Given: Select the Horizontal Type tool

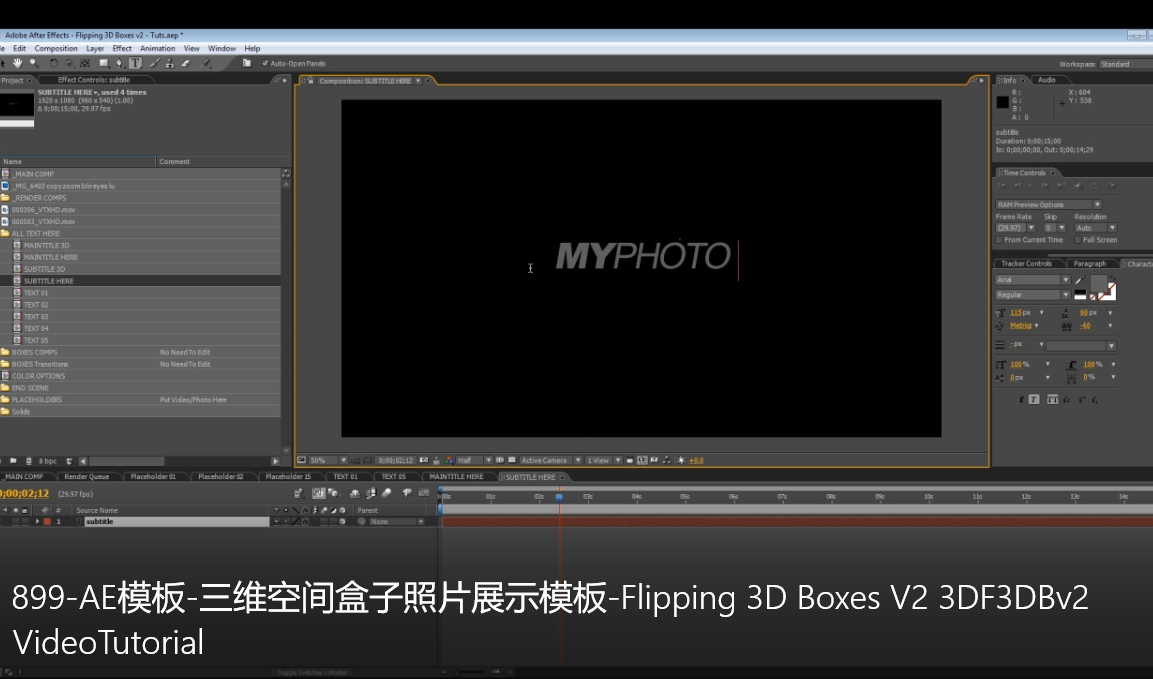Looking at the screenshot, I should pos(135,63).
